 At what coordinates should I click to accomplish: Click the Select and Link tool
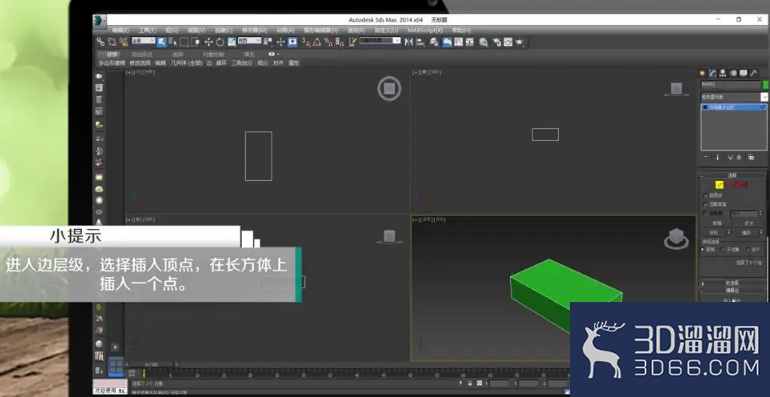point(100,42)
